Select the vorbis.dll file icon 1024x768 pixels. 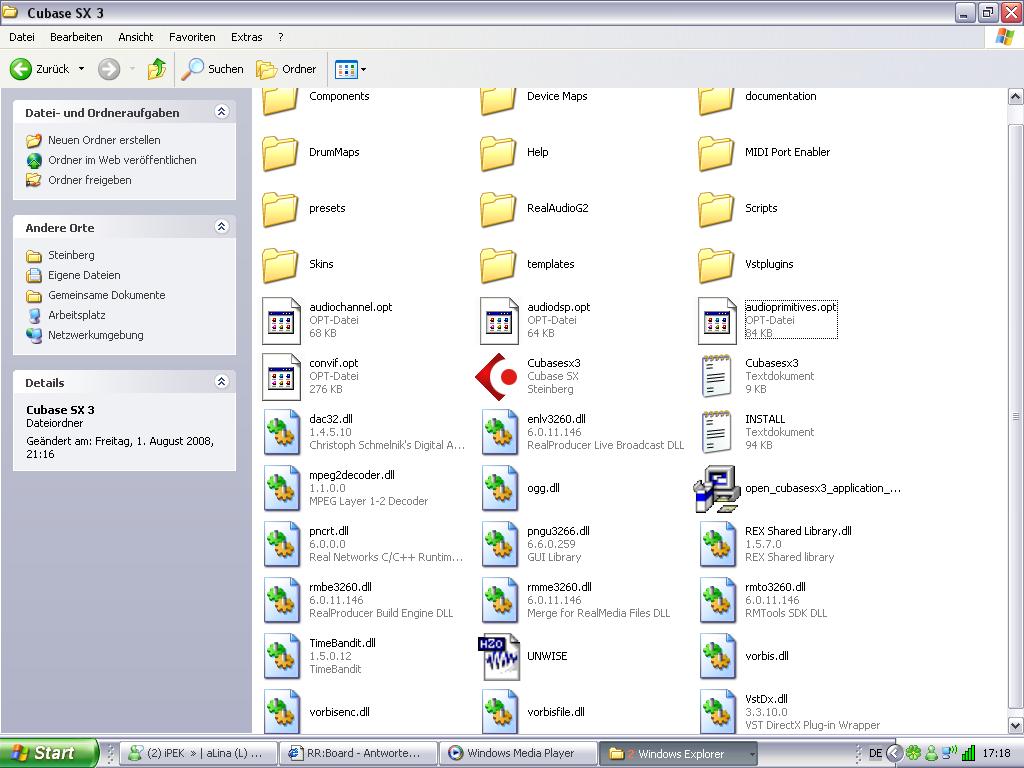click(718, 656)
